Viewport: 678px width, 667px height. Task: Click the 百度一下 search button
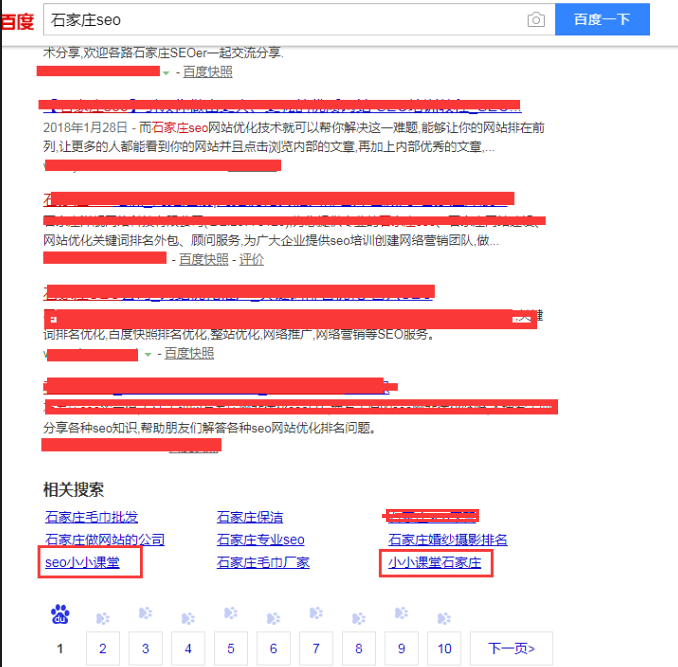click(x=602, y=19)
